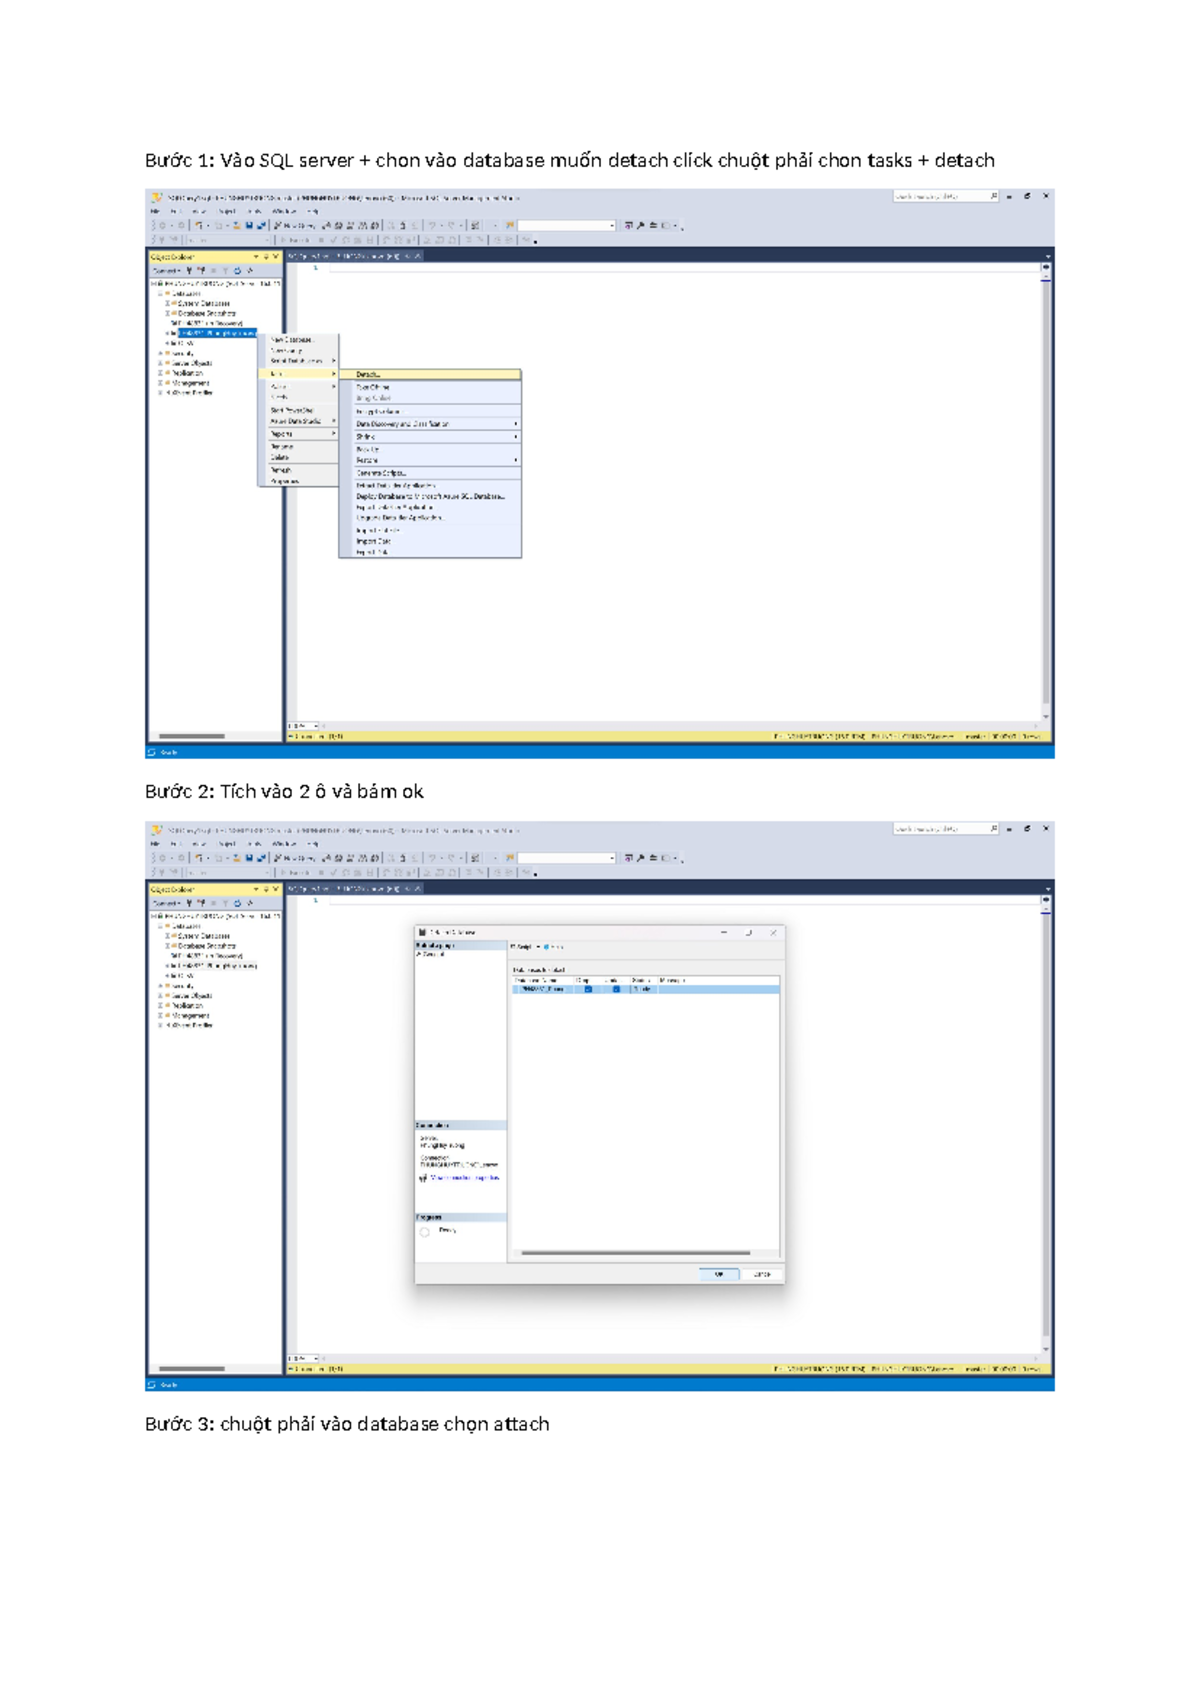1200x1696 pixels.
Task: Click Quick Launch search box in step 1 window
Action: tap(946, 196)
